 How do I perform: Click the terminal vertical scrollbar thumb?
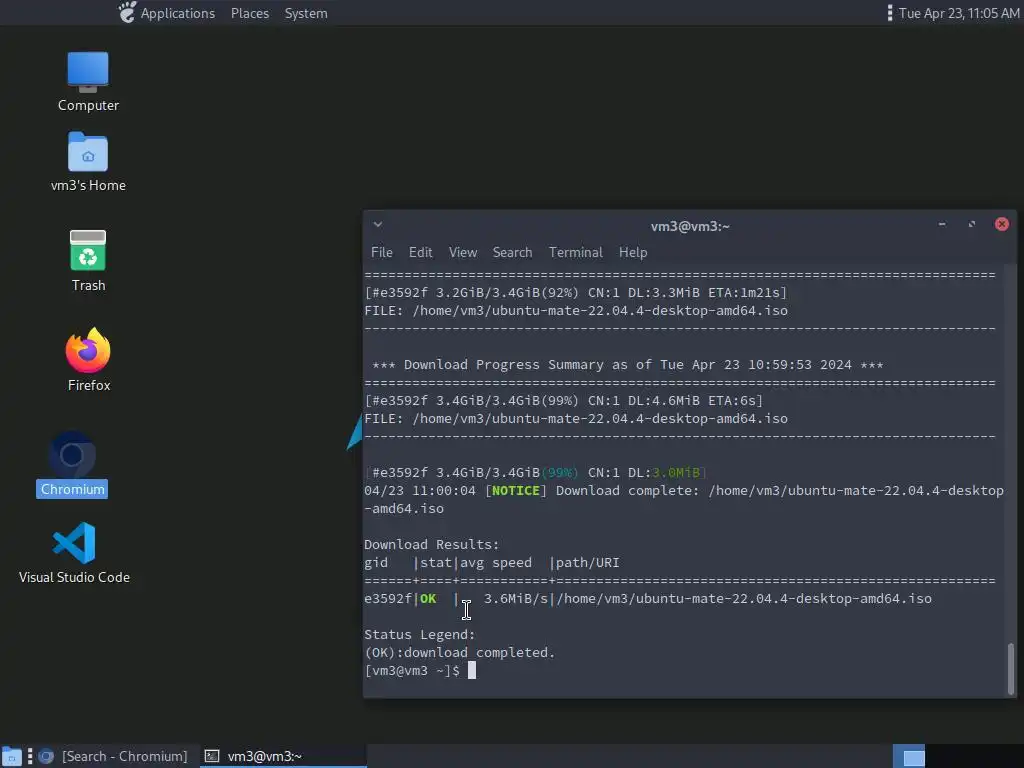(1011, 669)
